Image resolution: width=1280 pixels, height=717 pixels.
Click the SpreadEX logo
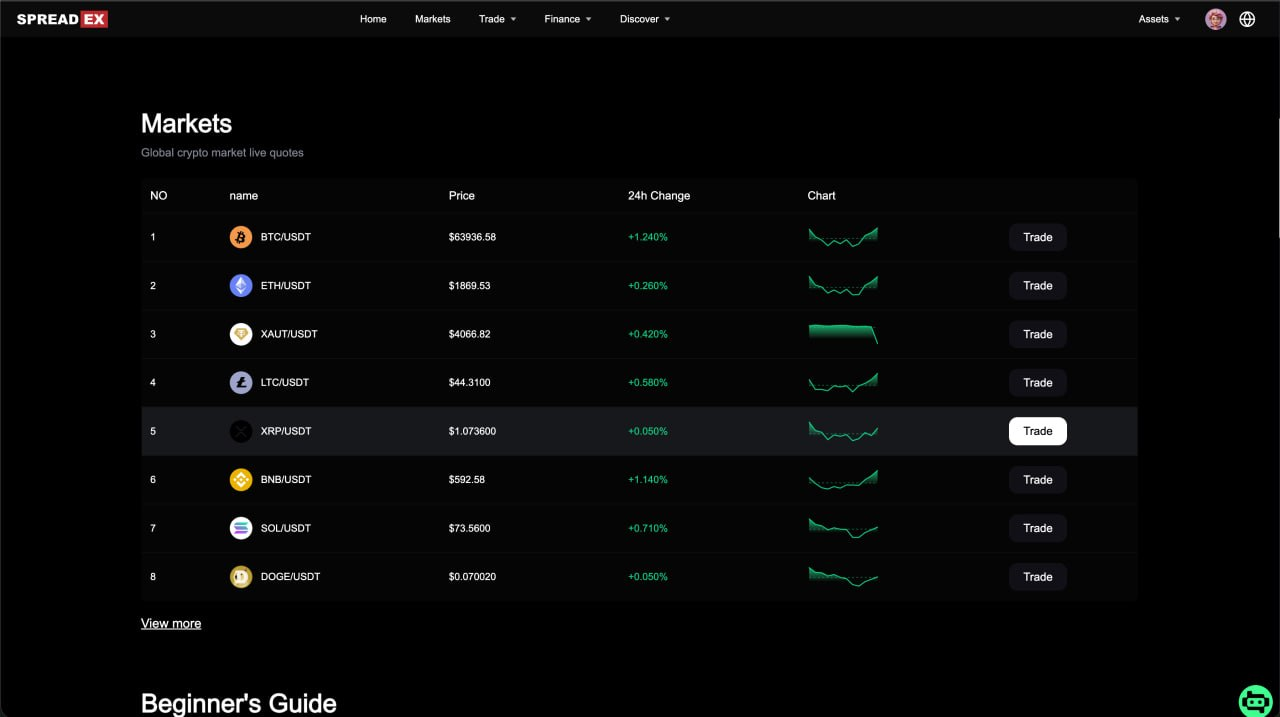click(x=62, y=19)
